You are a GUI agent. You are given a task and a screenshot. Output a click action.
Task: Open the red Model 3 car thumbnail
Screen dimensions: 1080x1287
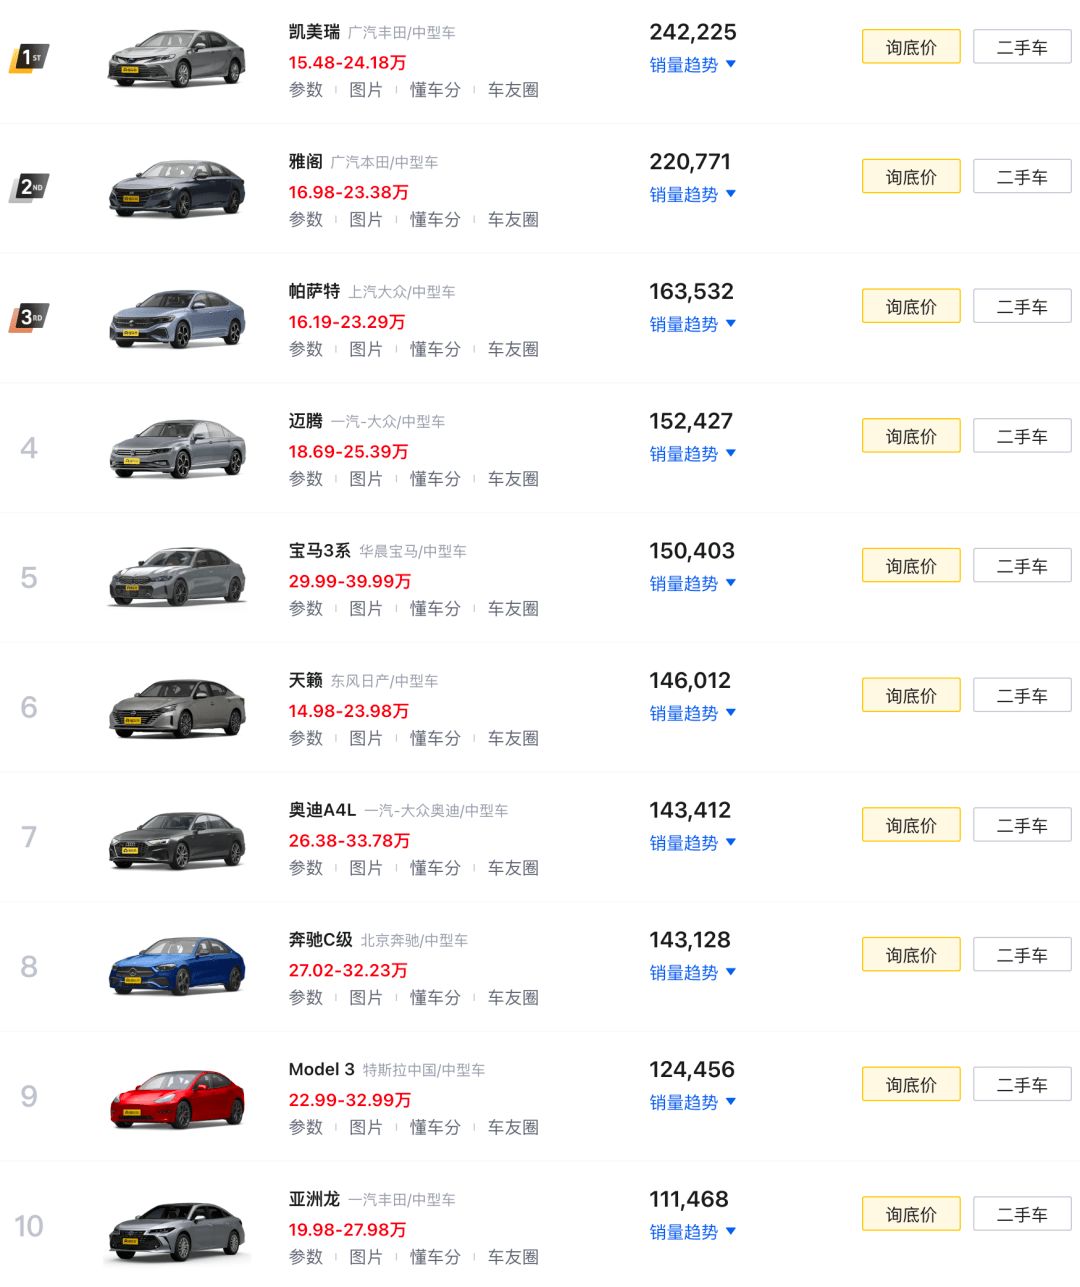pyautogui.click(x=177, y=1098)
